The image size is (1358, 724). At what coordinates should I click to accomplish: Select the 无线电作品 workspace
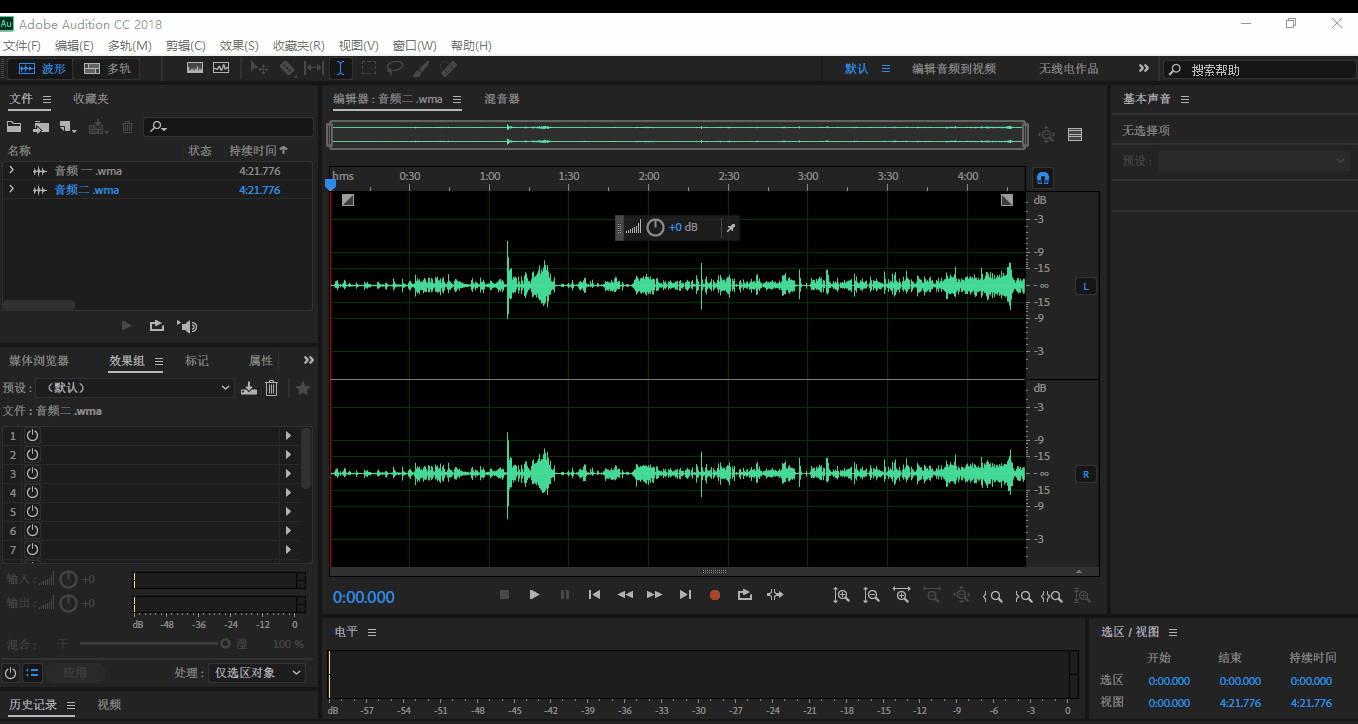[1068, 68]
